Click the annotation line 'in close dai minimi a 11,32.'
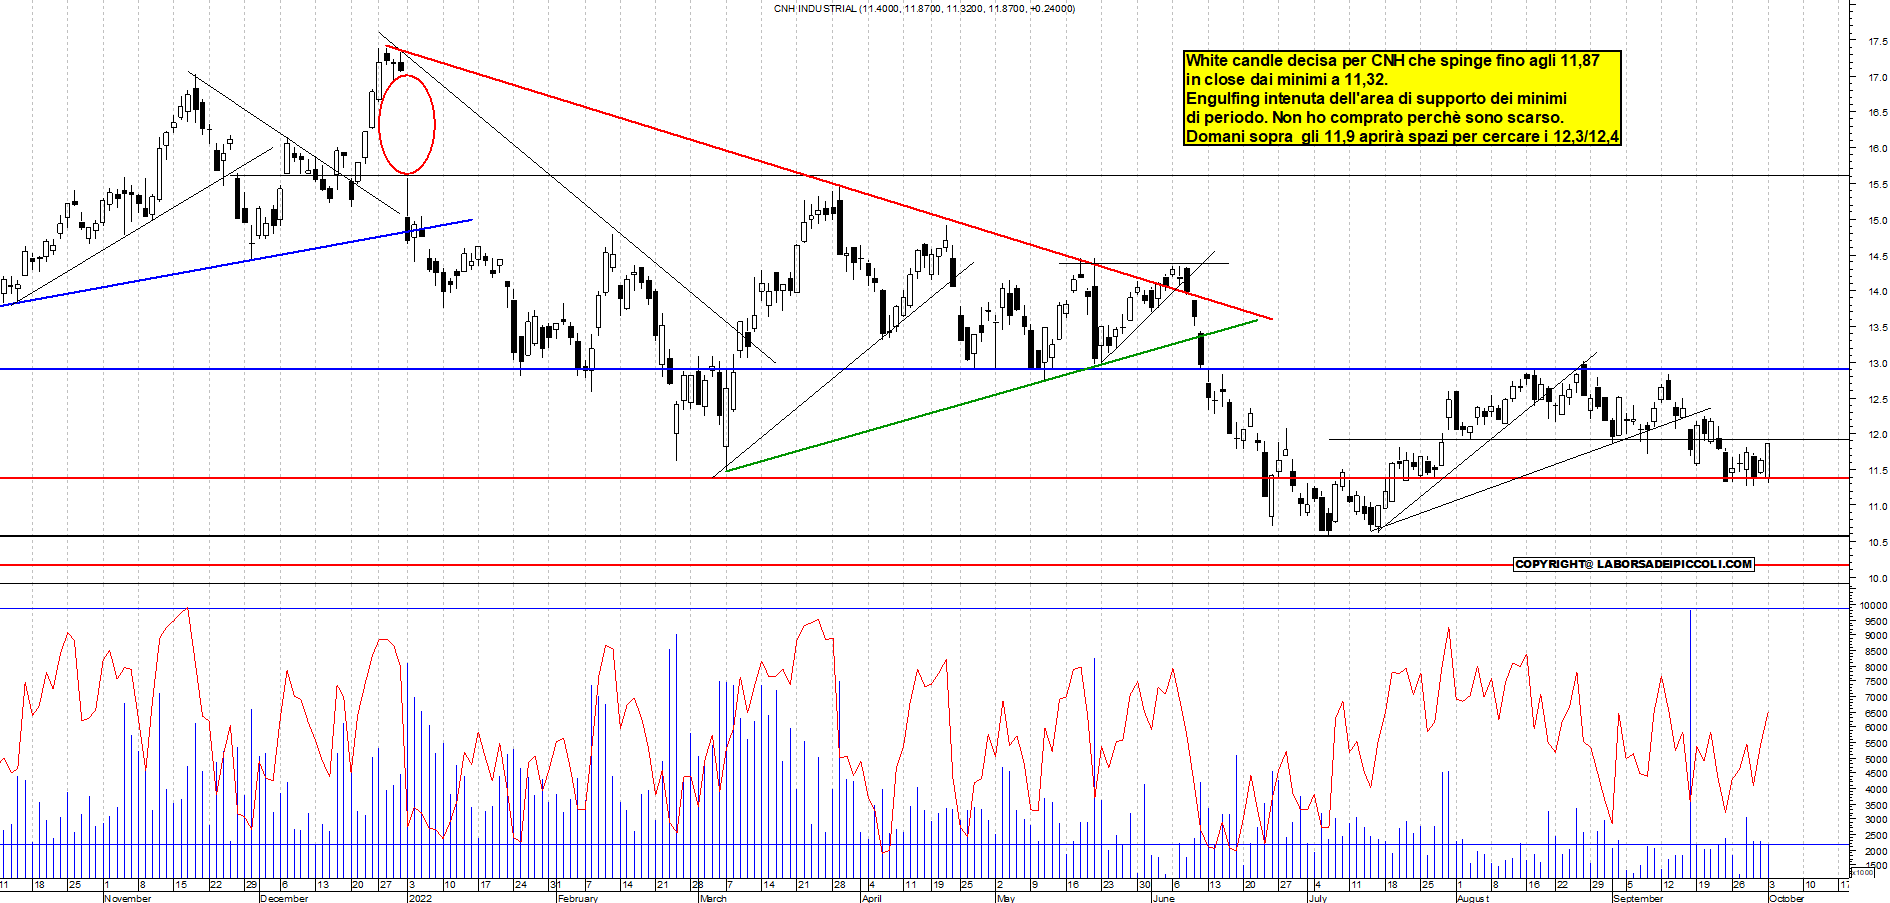The height and width of the screenshot is (903, 1890). coord(1286,79)
